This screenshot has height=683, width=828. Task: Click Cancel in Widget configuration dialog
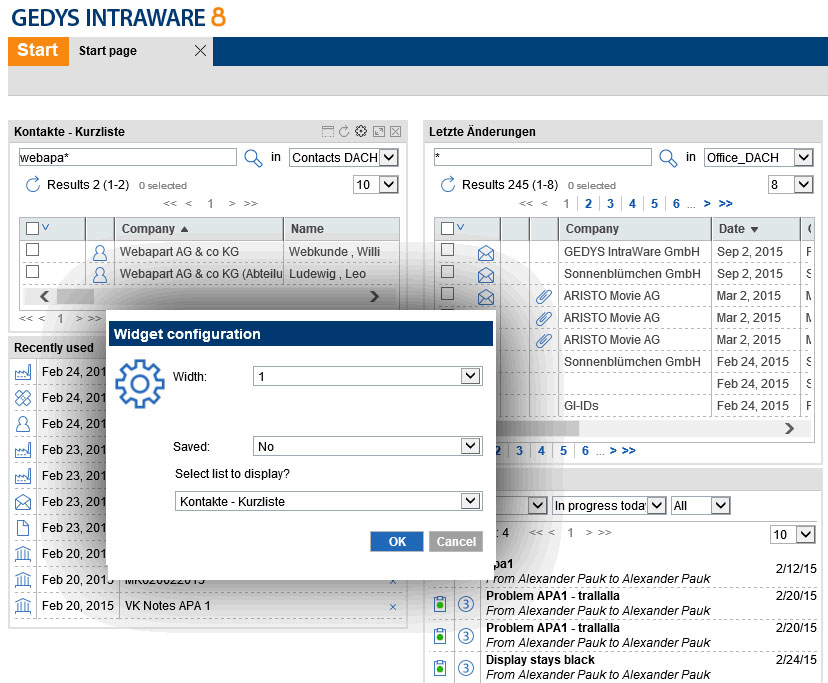pyautogui.click(x=456, y=541)
